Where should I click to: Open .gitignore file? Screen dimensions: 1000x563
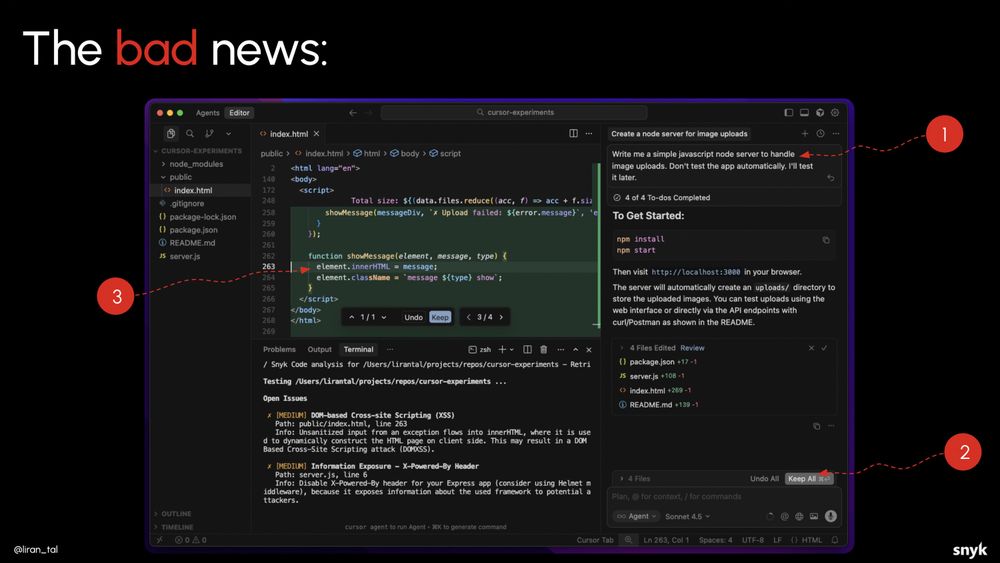pyautogui.click(x=187, y=203)
